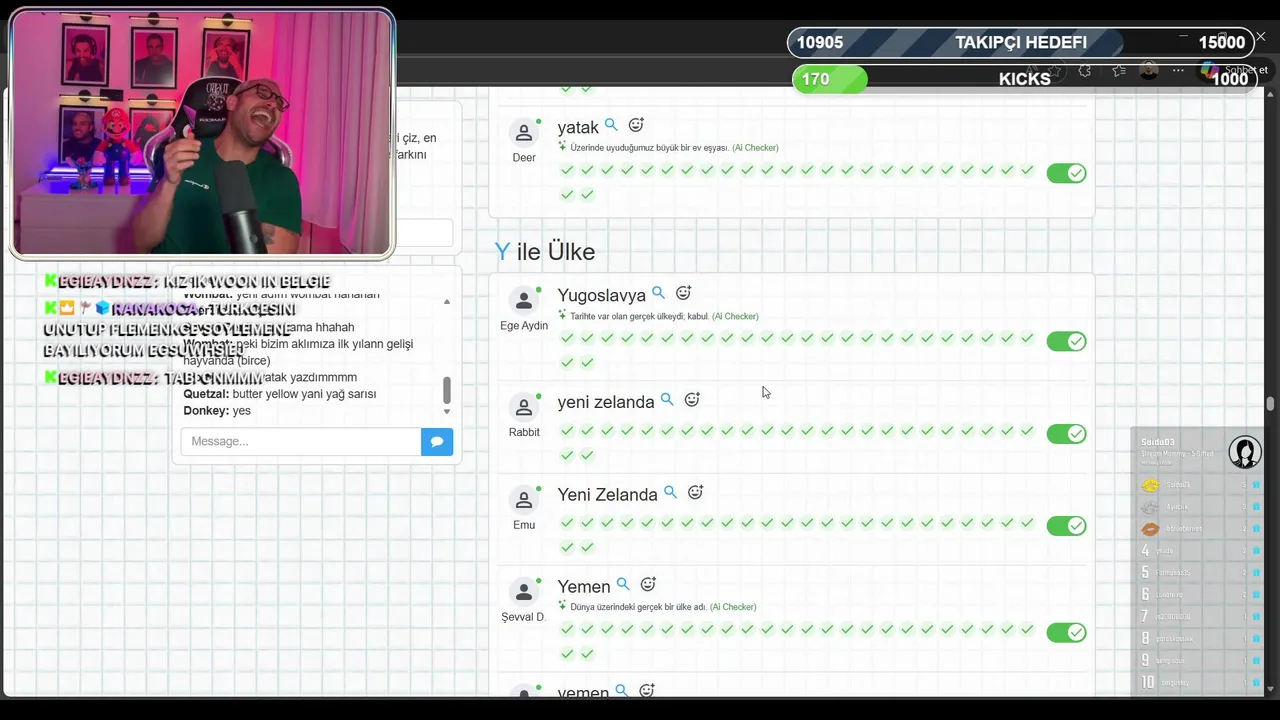Click Rabbit's answer text yeni zelanda
1280x720 pixels.
(x=605, y=402)
